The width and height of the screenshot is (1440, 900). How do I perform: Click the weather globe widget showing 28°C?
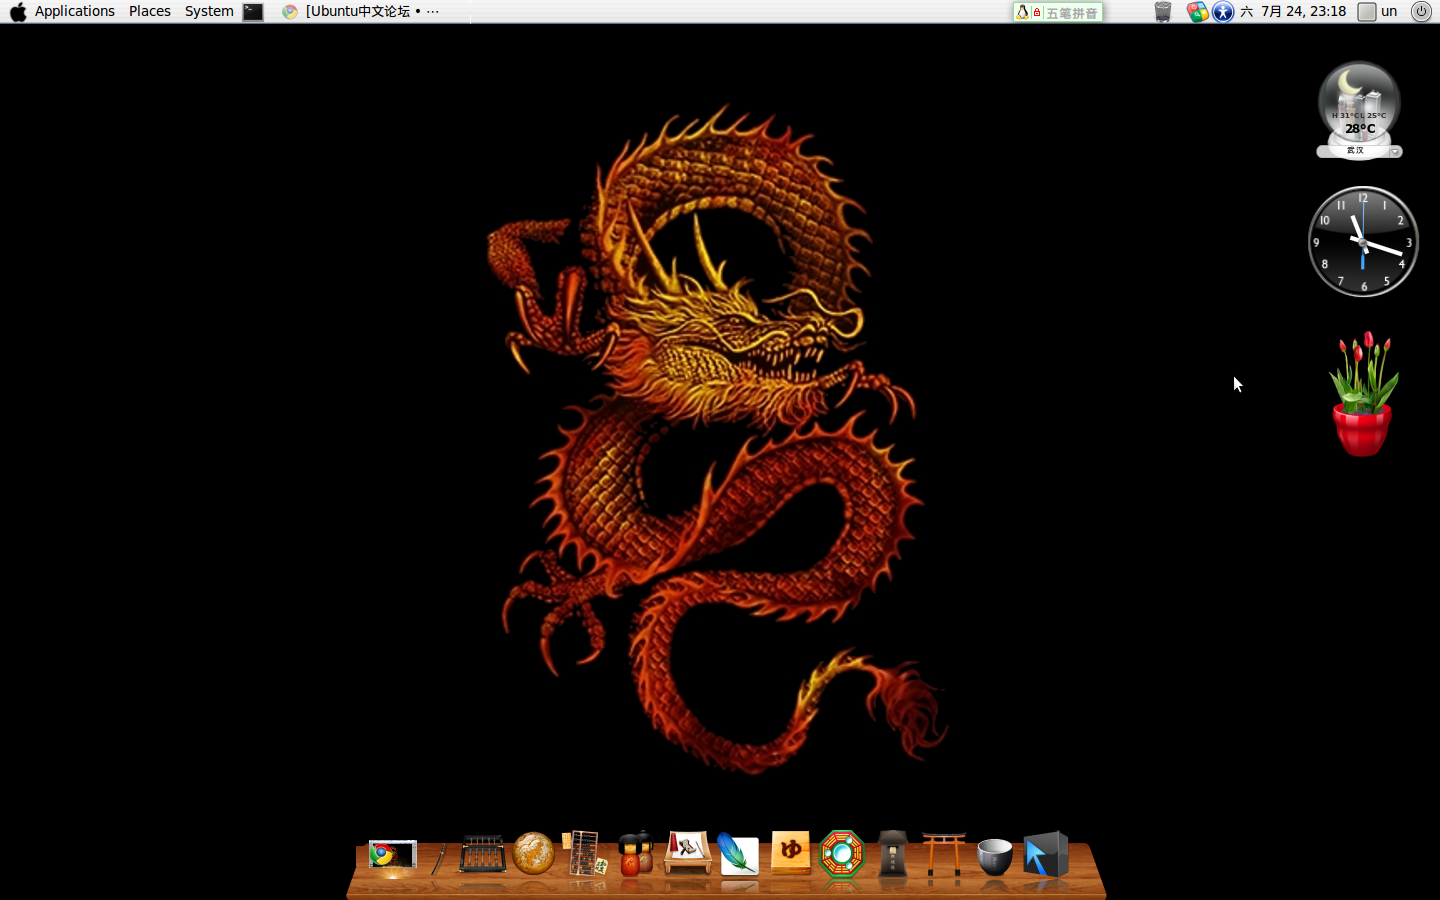(1359, 103)
